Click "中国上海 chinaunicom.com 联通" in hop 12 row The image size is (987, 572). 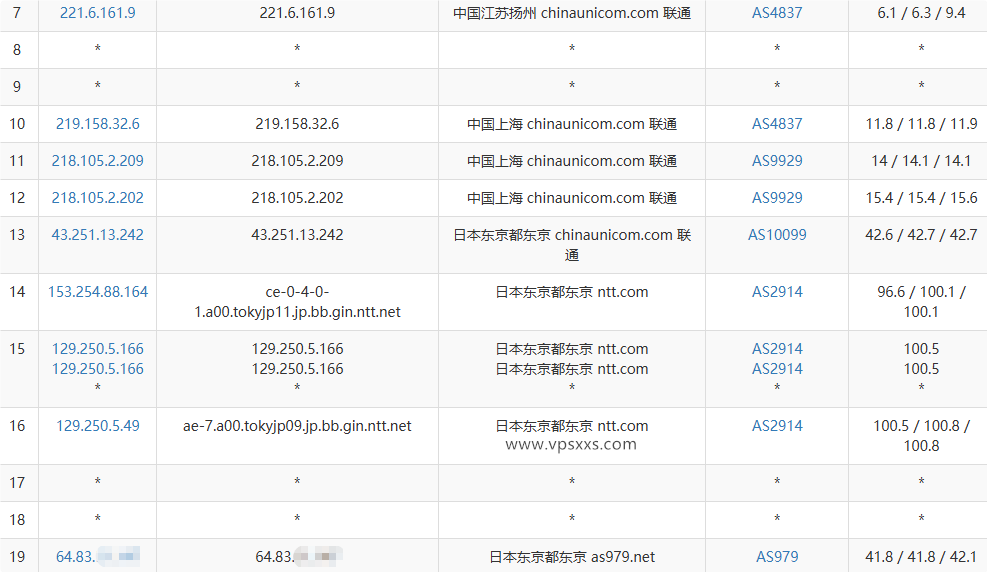572,198
